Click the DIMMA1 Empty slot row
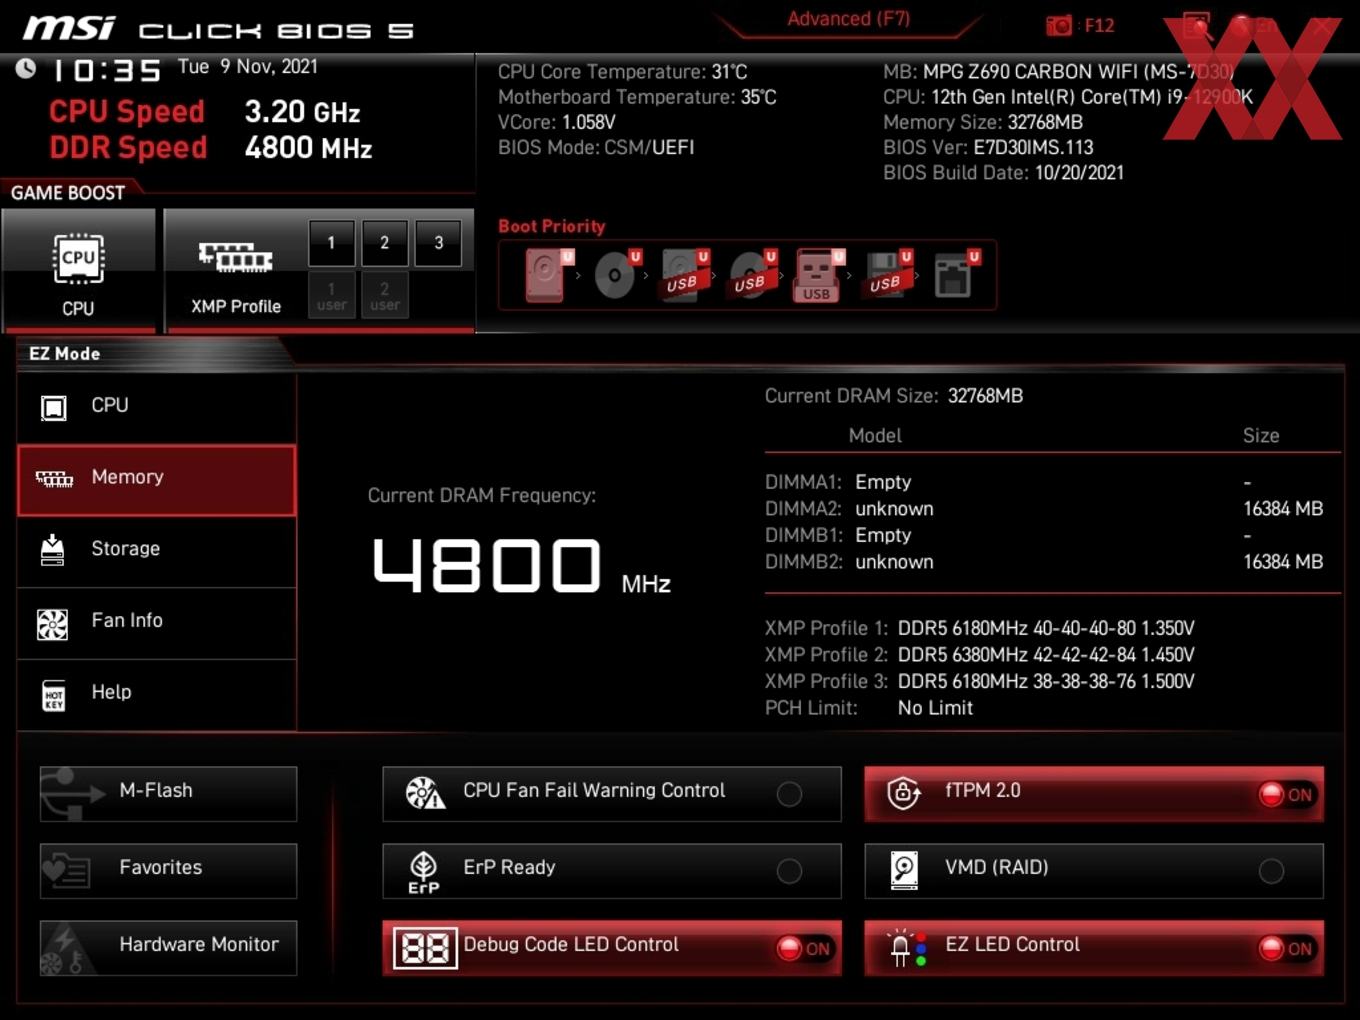This screenshot has height=1020, width=1360. [x=1044, y=482]
